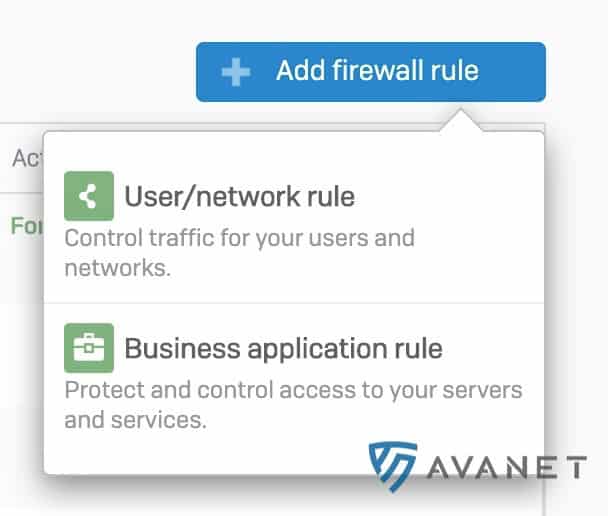Click the Add firewall rule button
This screenshot has height=516, width=608.
pyautogui.click(x=371, y=72)
